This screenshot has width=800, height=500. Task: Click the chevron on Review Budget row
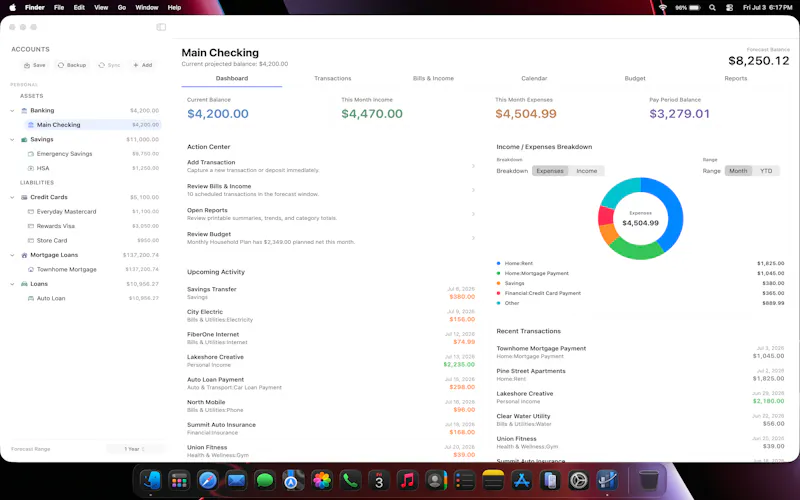[473, 238]
